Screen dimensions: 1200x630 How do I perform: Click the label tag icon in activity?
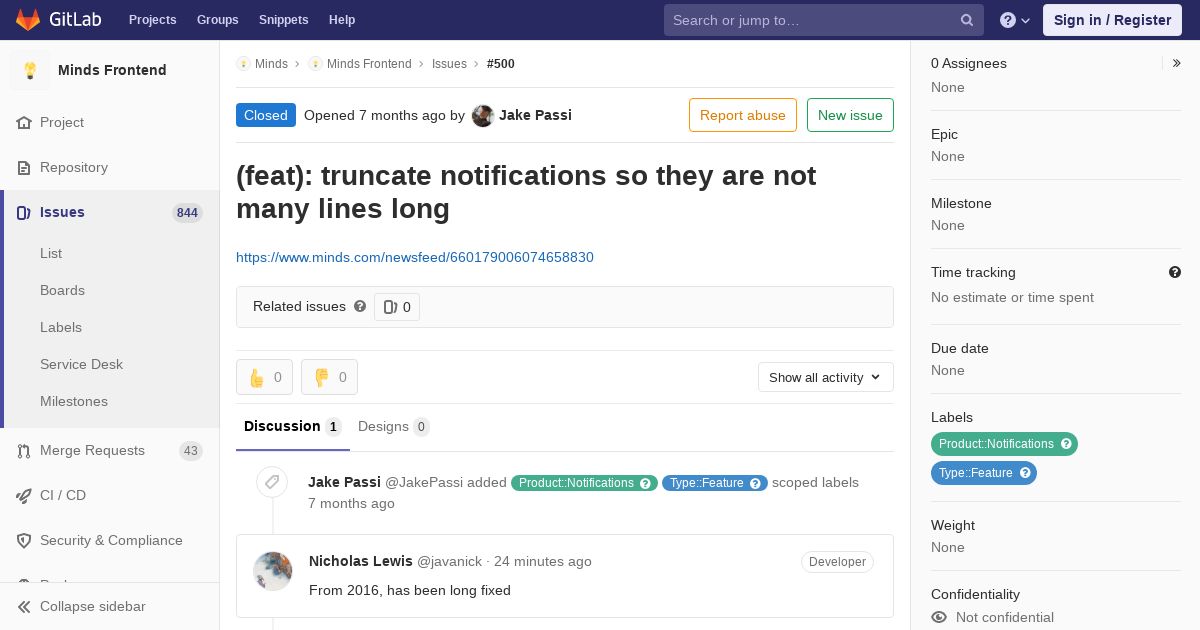click(272, 482)
